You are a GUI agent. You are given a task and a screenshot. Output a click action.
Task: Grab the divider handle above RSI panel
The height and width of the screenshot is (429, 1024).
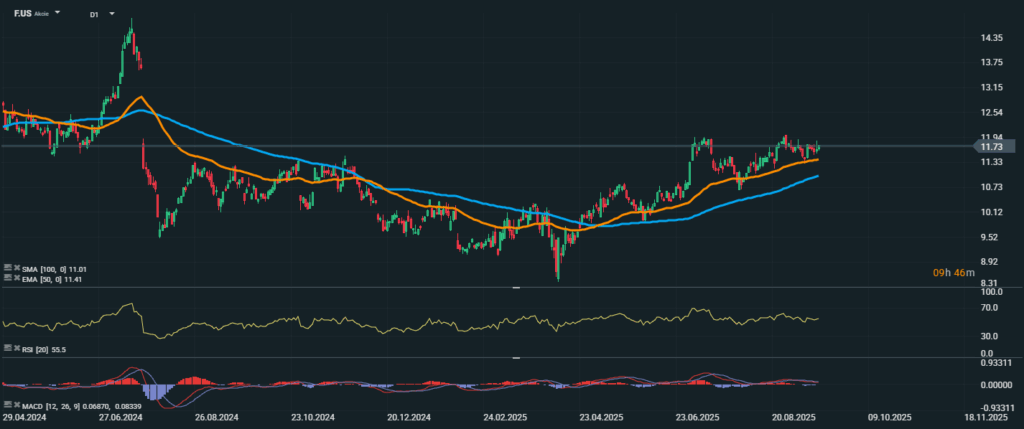pyautogui.click(x=517, y=288)
